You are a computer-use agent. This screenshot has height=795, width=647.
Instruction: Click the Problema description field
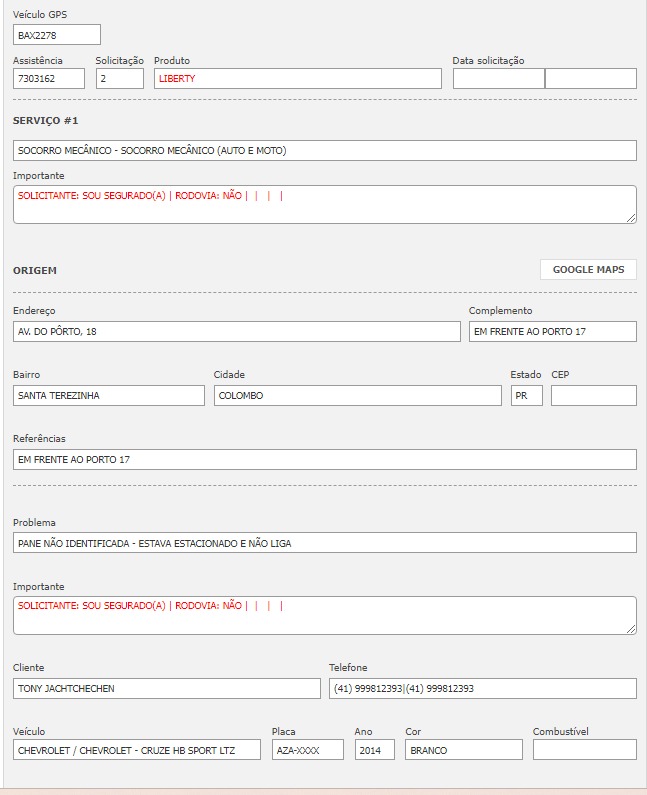(x=324, y=543)
